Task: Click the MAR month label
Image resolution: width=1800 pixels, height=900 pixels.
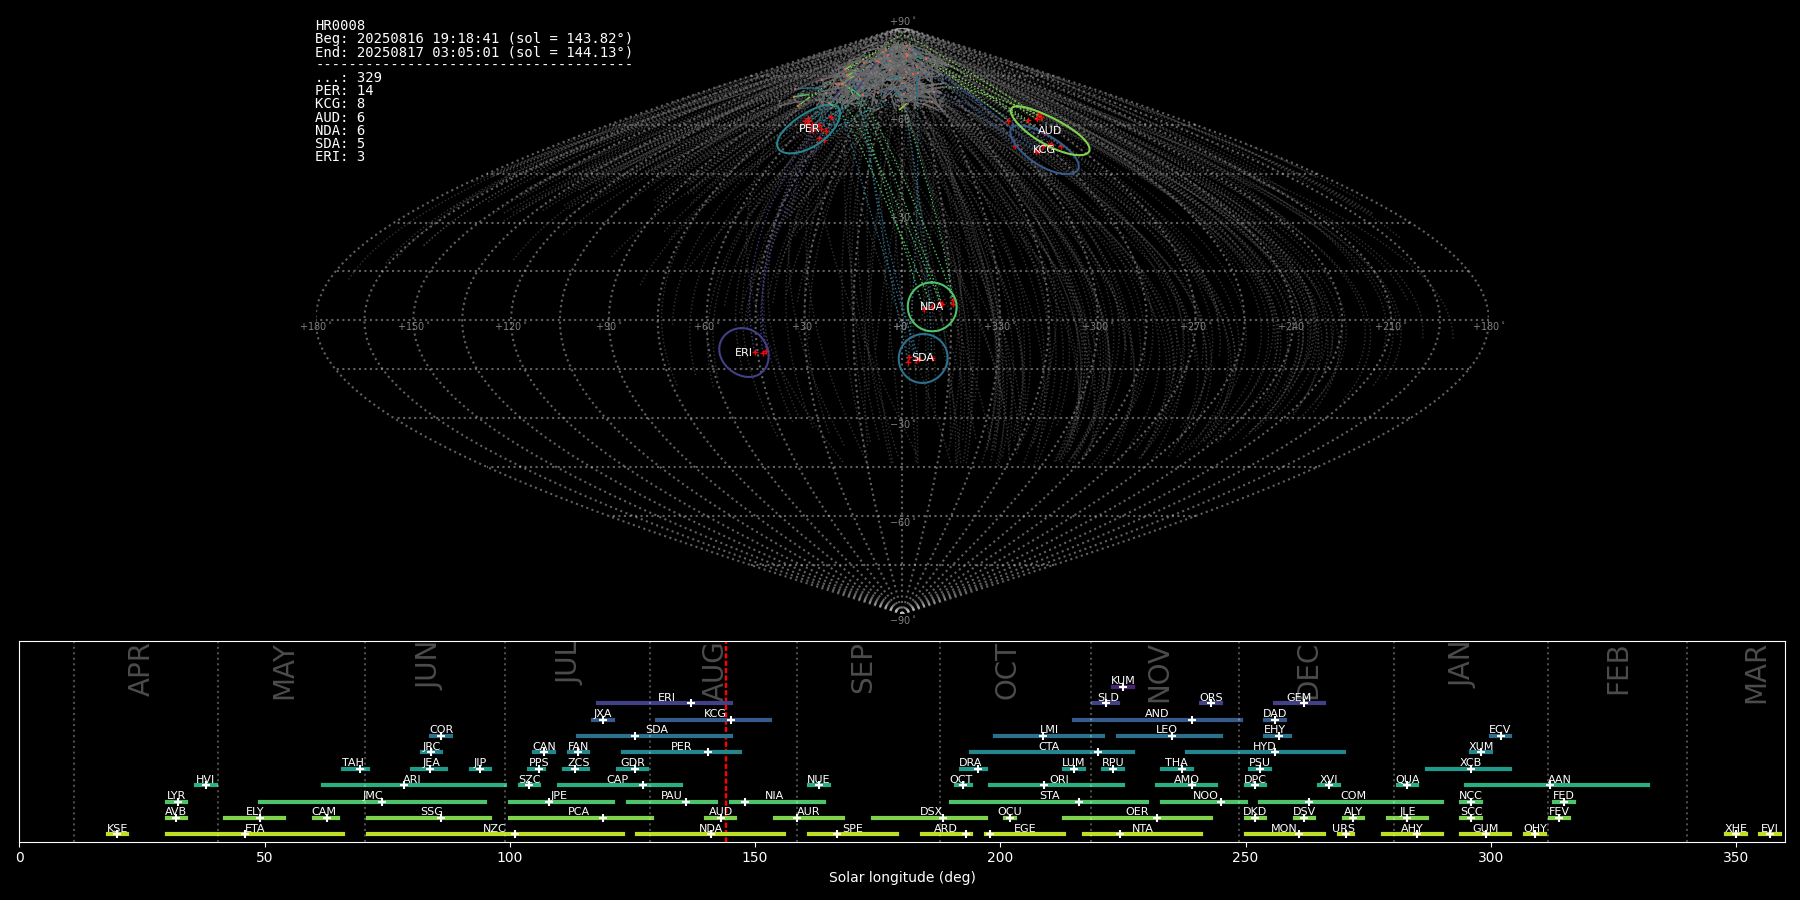Action: 1756,674
